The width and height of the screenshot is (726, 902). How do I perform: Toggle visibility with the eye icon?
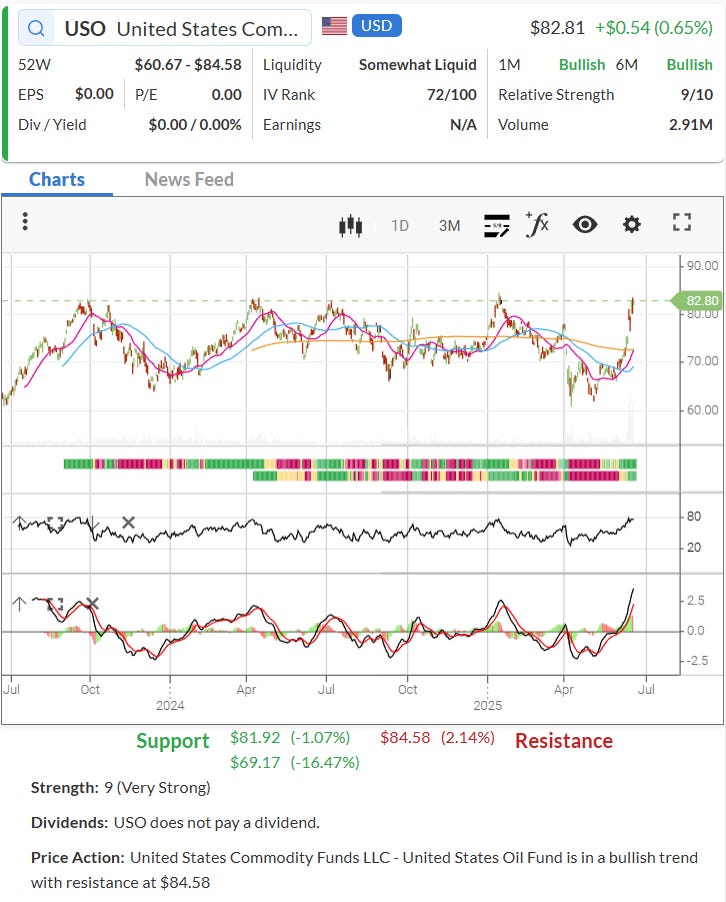click(585, 224)
